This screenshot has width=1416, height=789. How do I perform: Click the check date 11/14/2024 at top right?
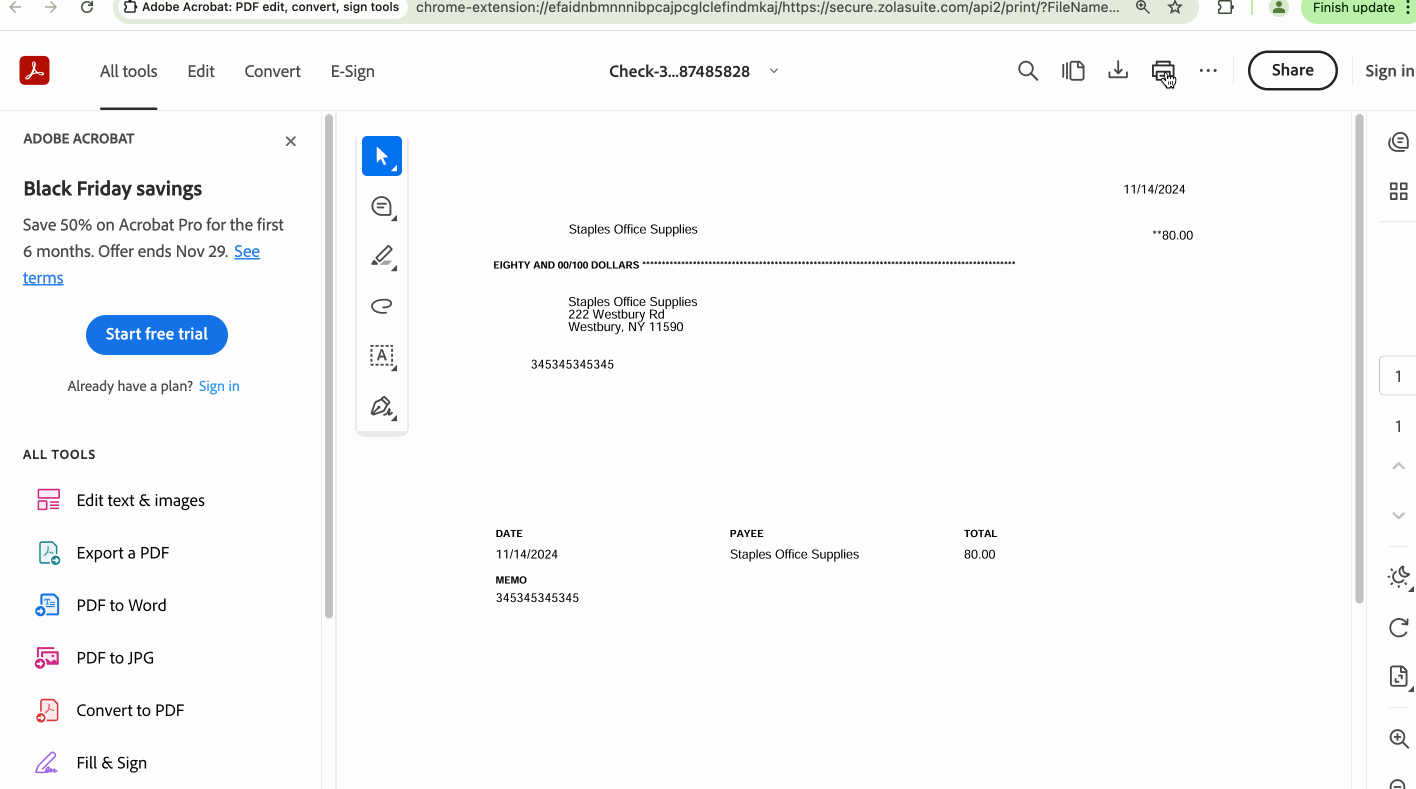pos(1154,189)
